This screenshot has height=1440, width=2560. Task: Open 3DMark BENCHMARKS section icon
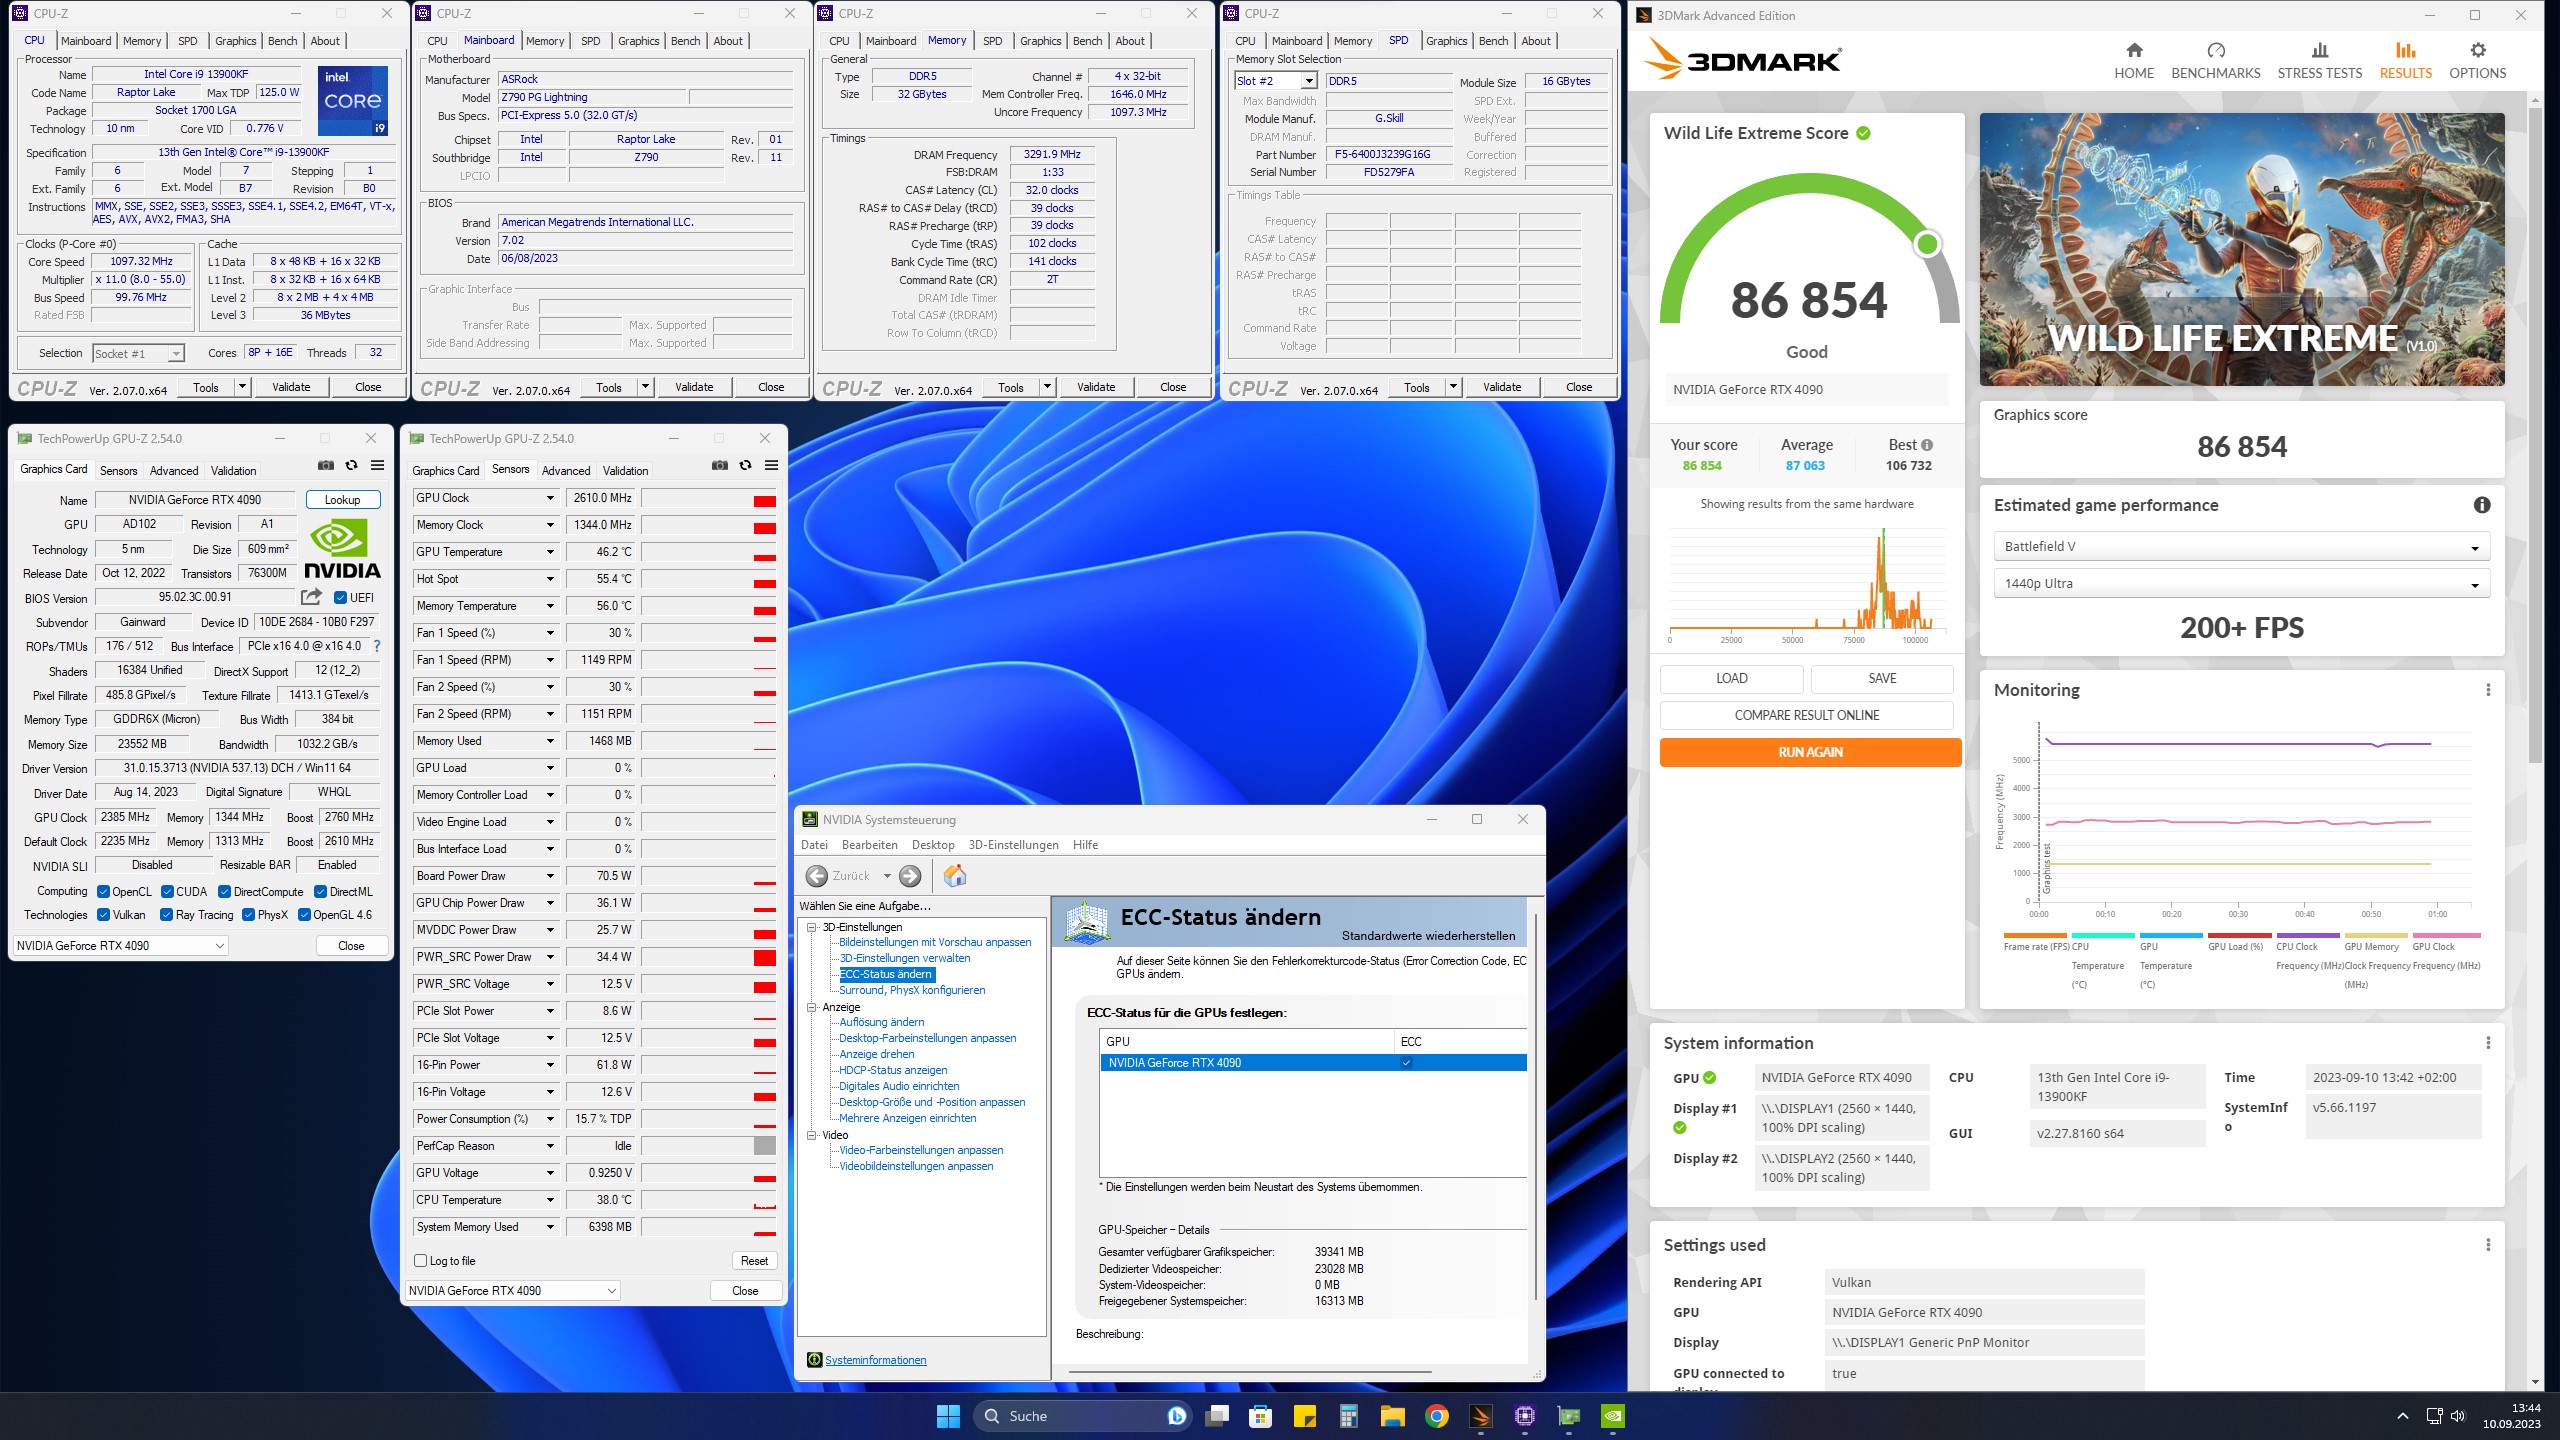(x=2216, y=50)
